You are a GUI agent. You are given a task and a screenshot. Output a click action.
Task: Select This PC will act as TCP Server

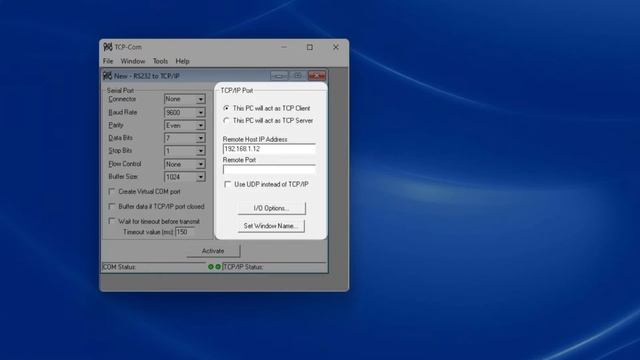point(226,120)
